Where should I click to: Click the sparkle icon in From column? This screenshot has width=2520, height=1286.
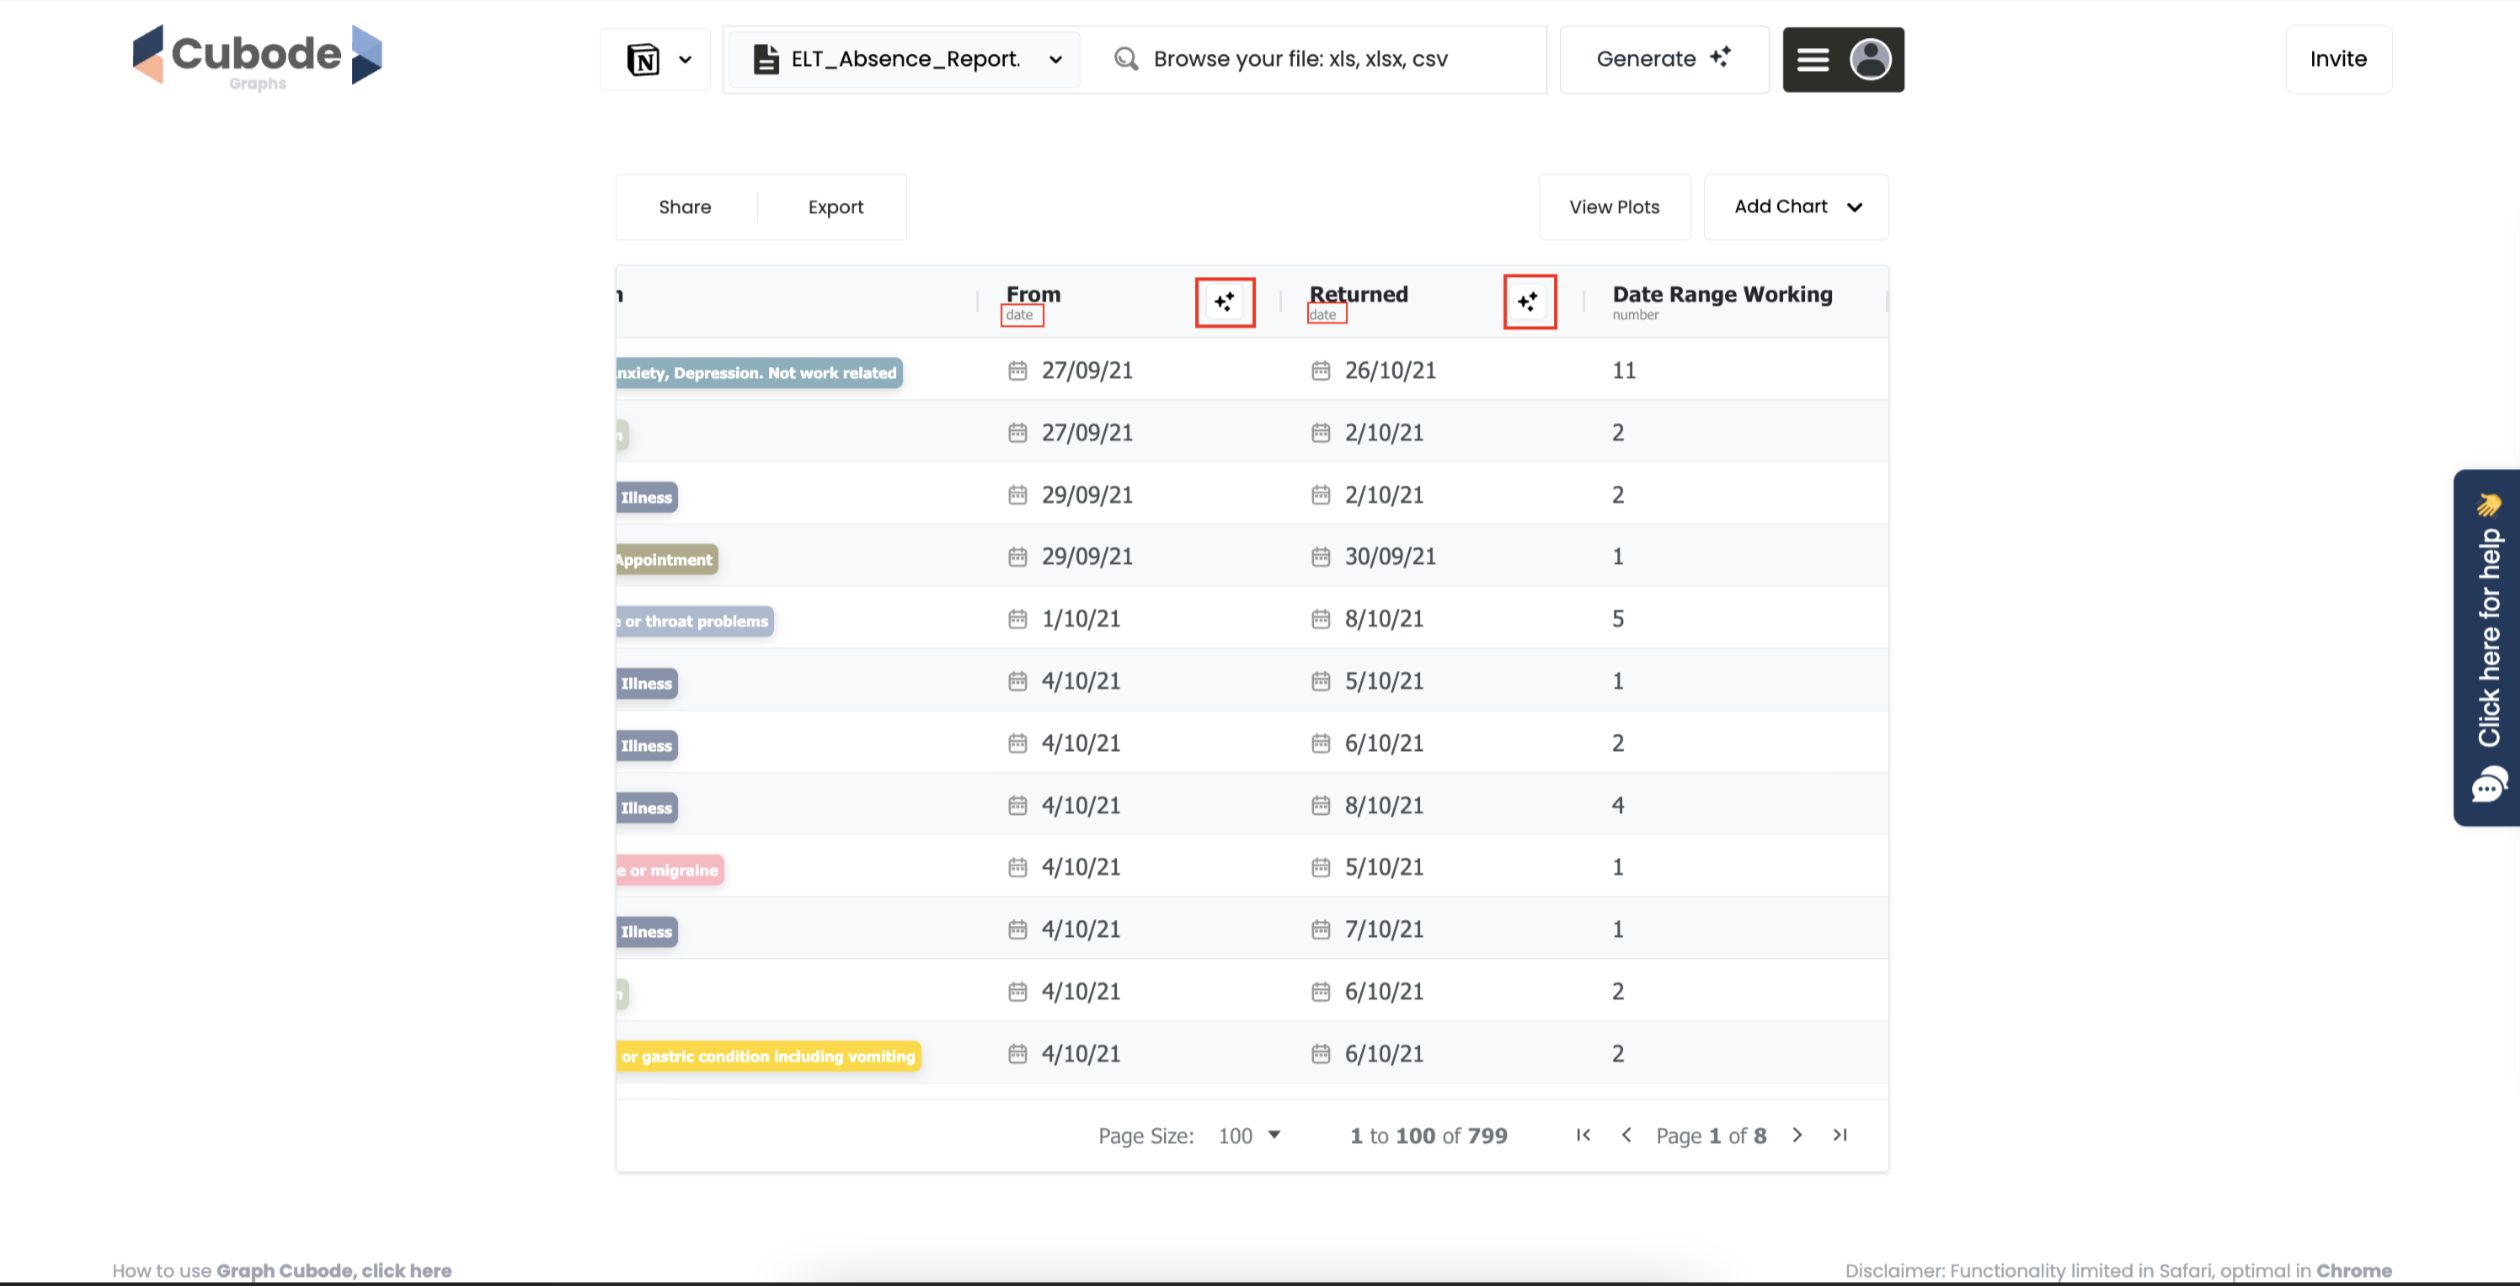(1225, 302)
